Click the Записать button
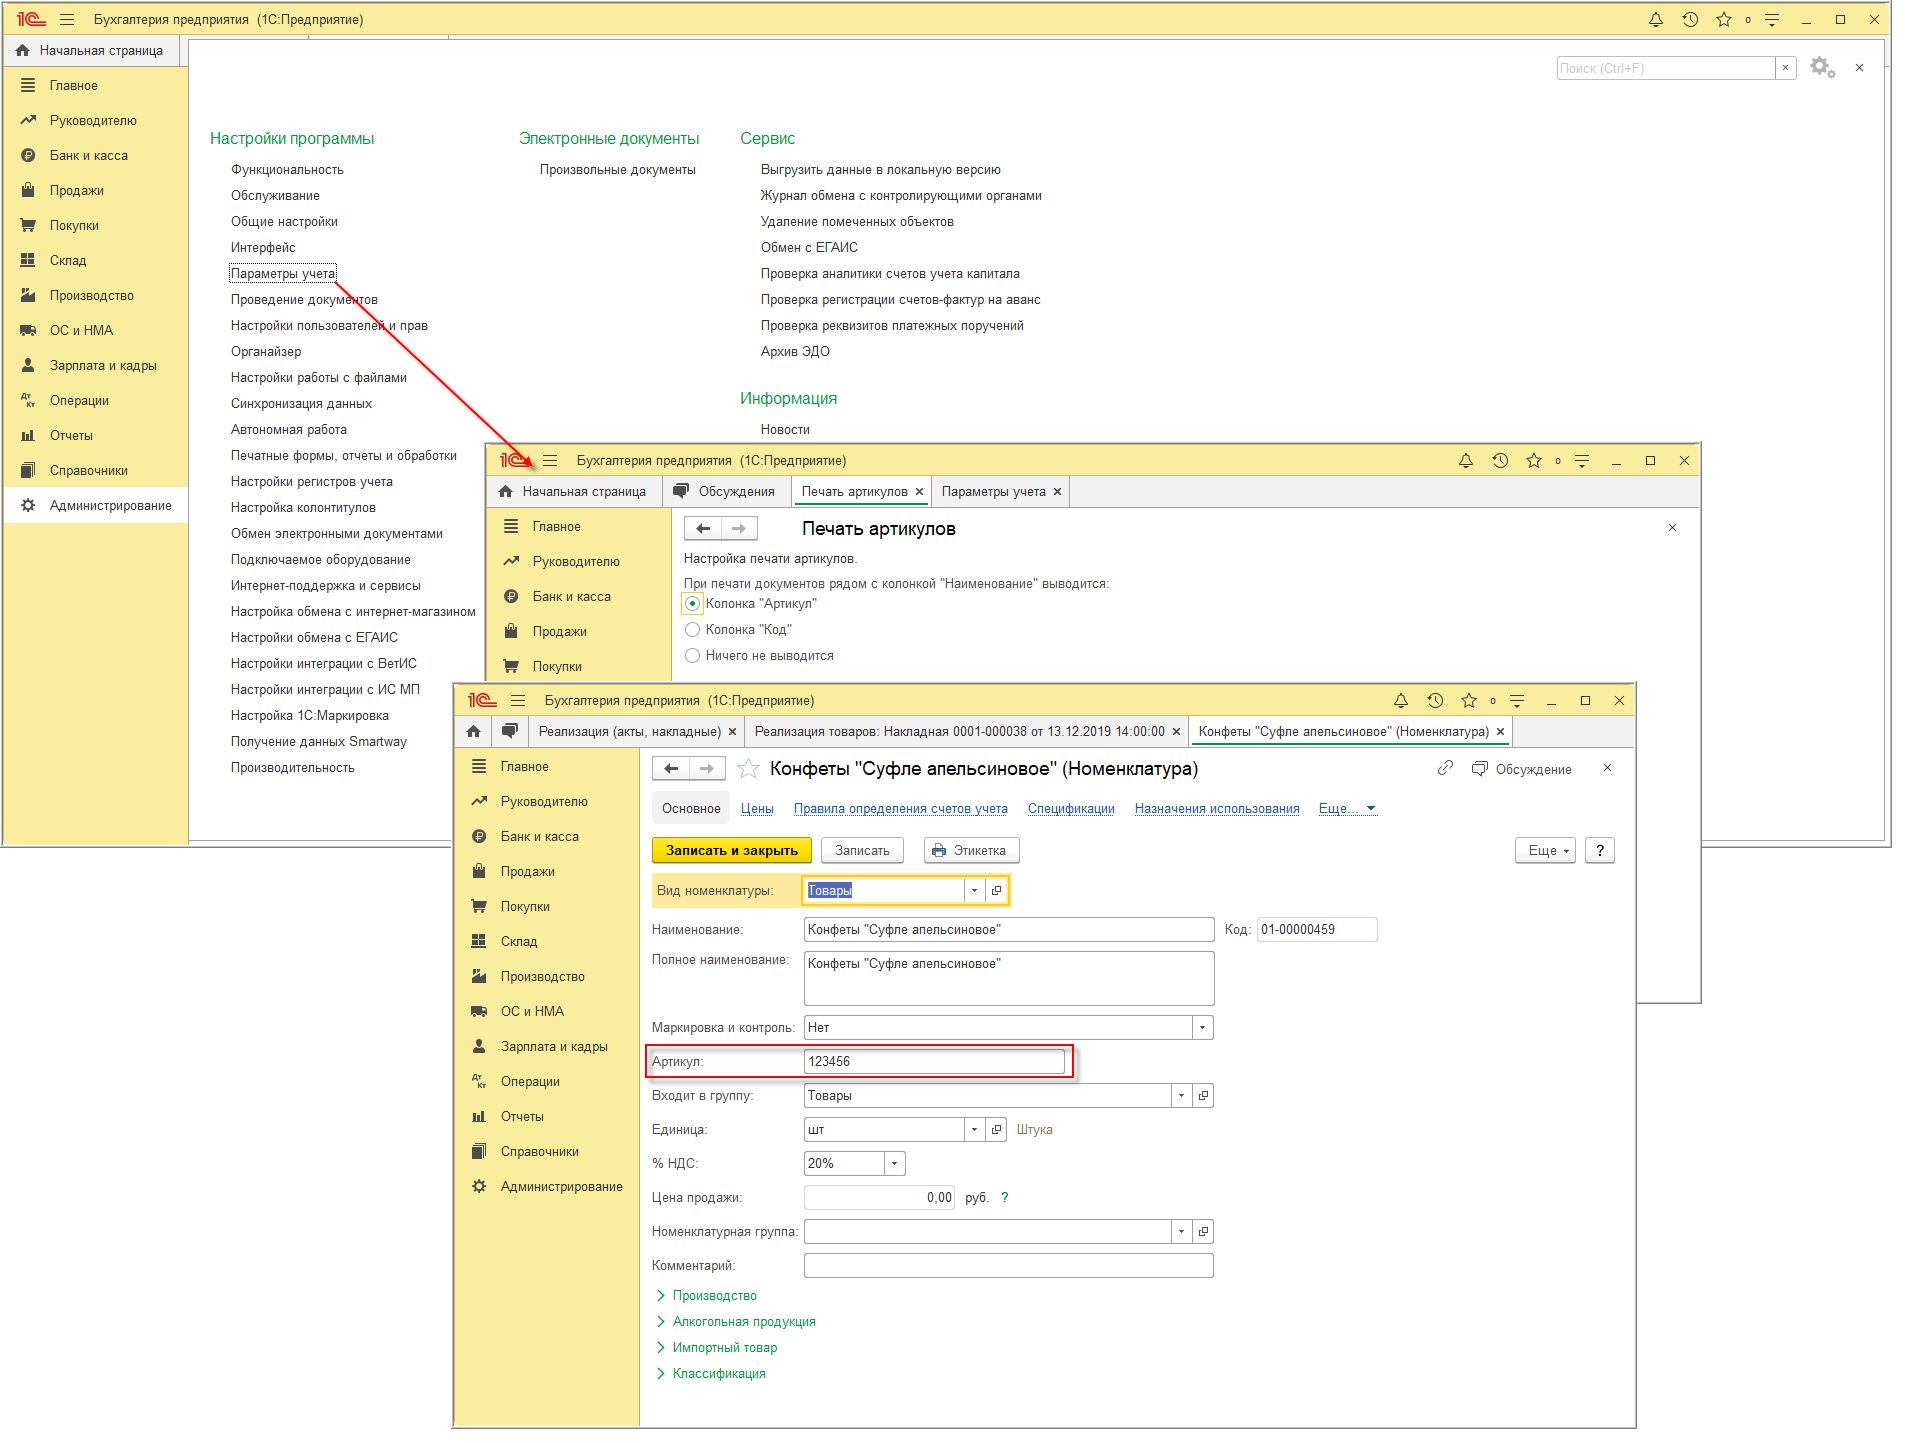This screenshot has width=1905, height=1443. click(x=862, y=851)
